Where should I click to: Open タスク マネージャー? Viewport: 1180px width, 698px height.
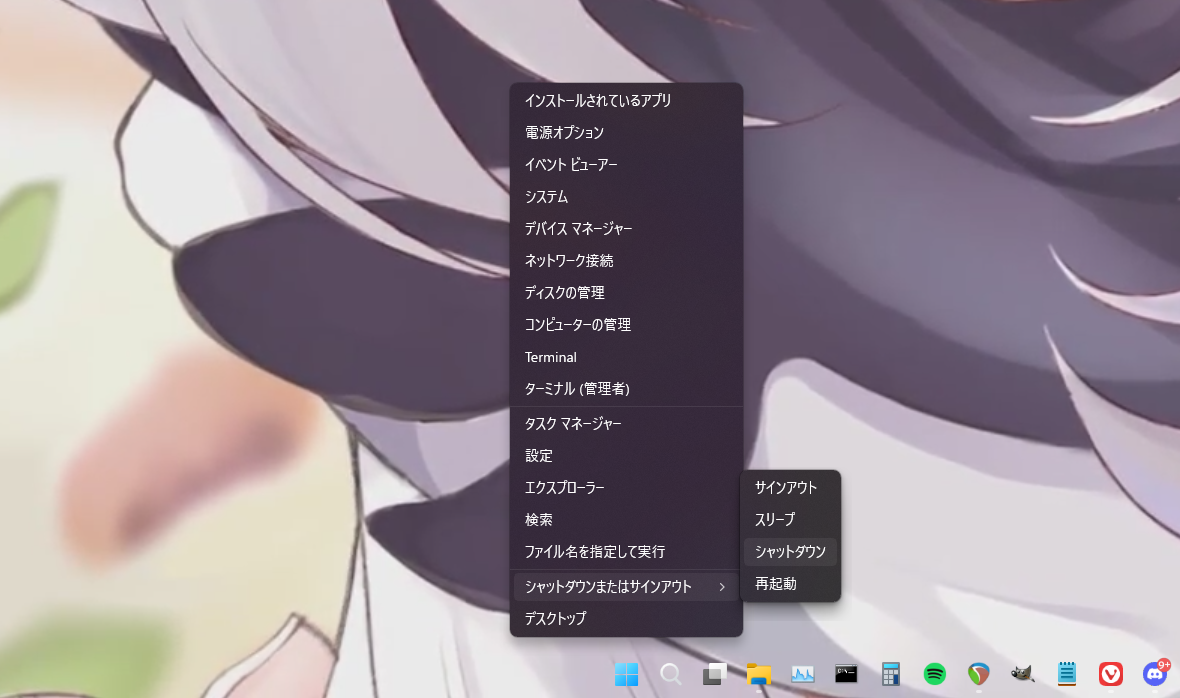pos(626,424)
